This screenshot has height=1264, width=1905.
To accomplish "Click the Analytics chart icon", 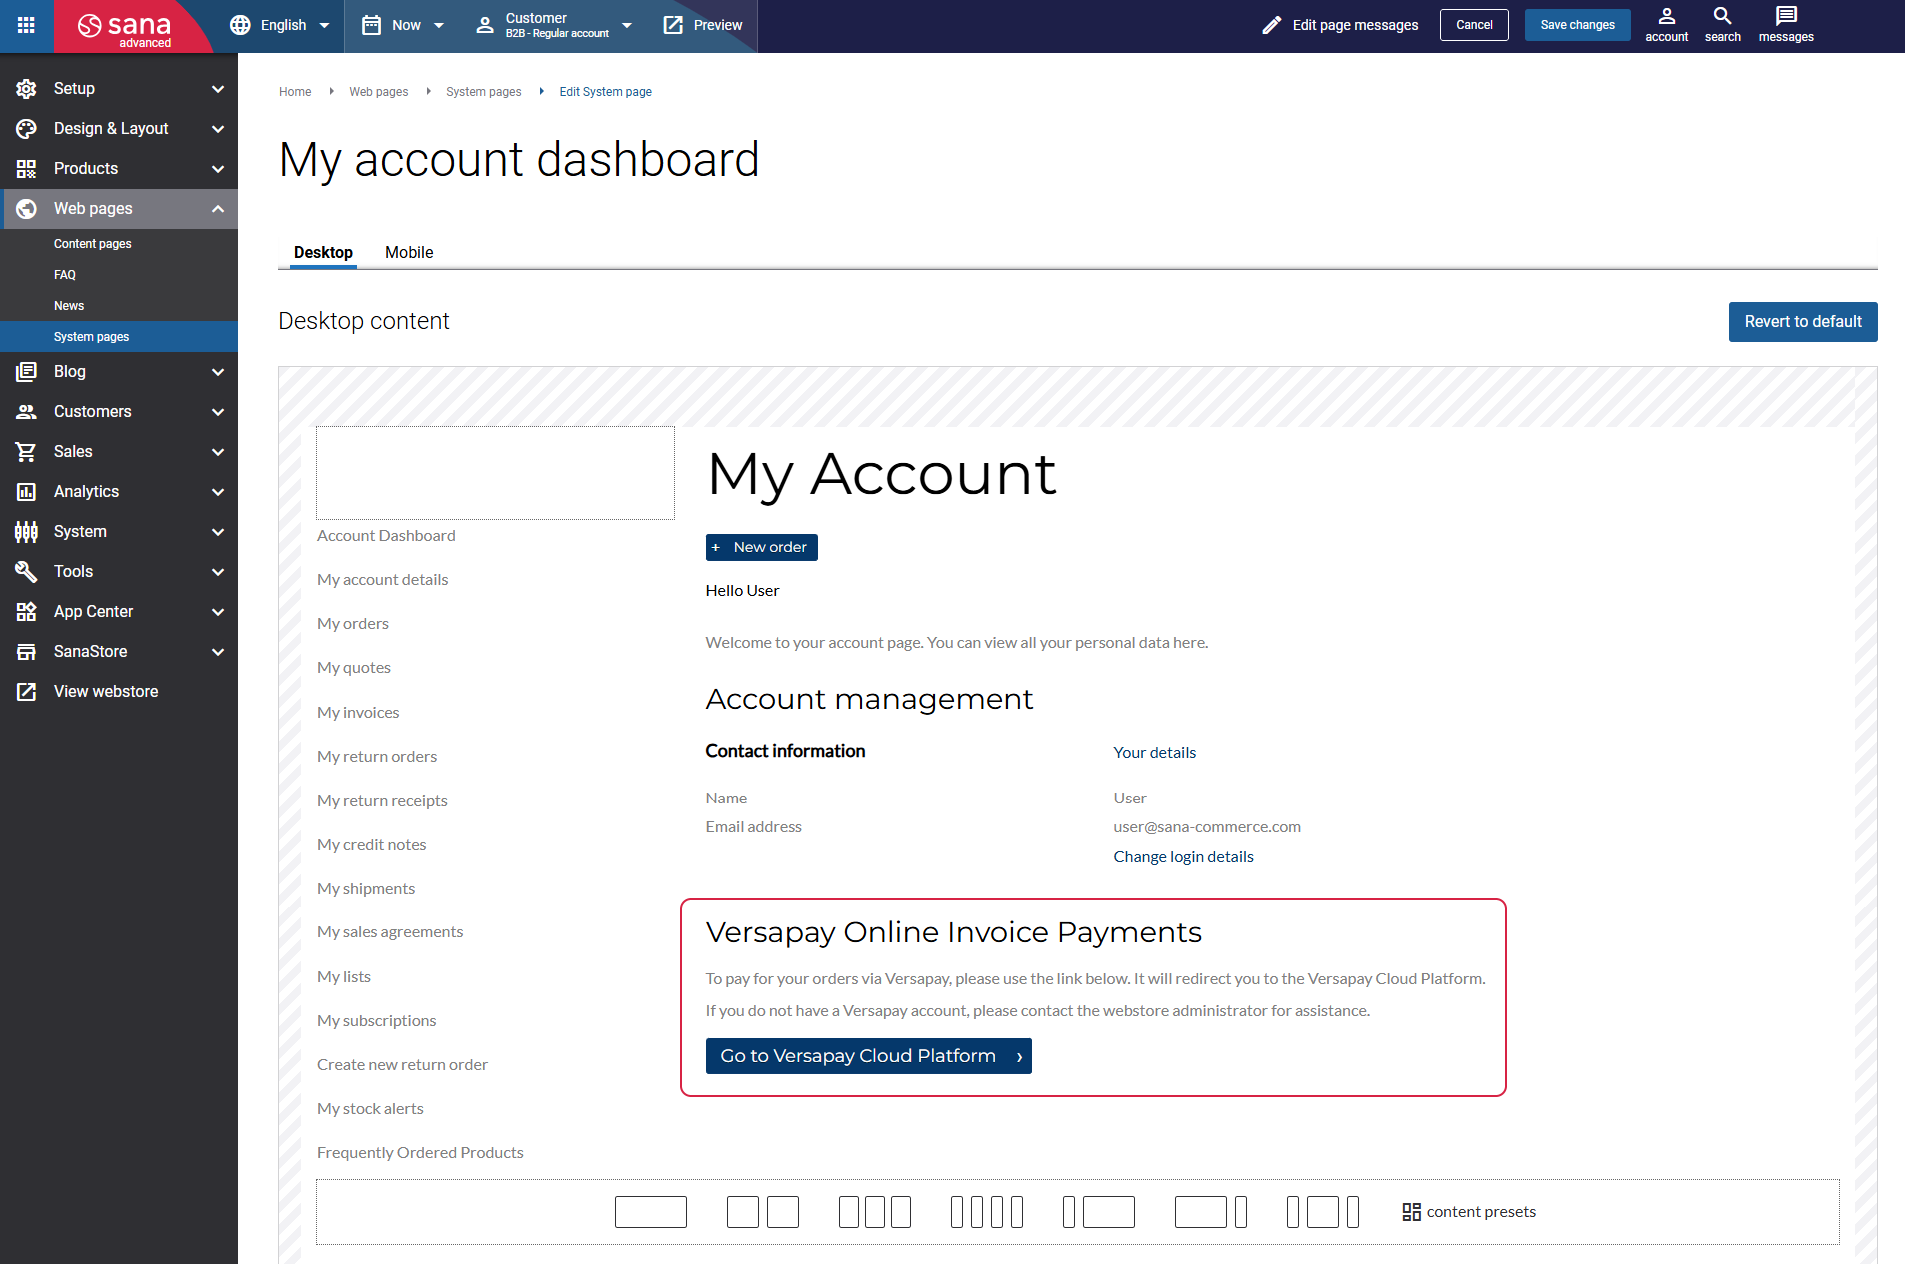I will [x=26, y=492].
